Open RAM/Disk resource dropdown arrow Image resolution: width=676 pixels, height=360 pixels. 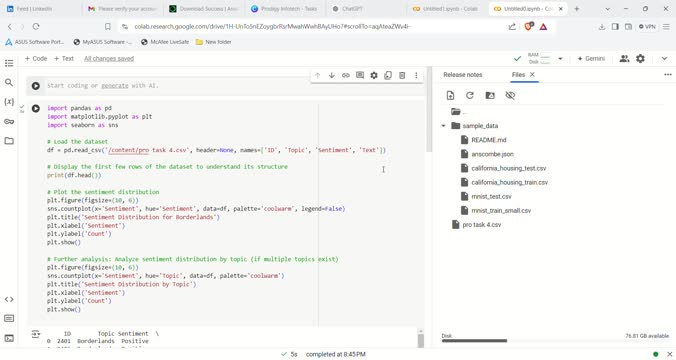pyautogui.click(x=560, y=59)
